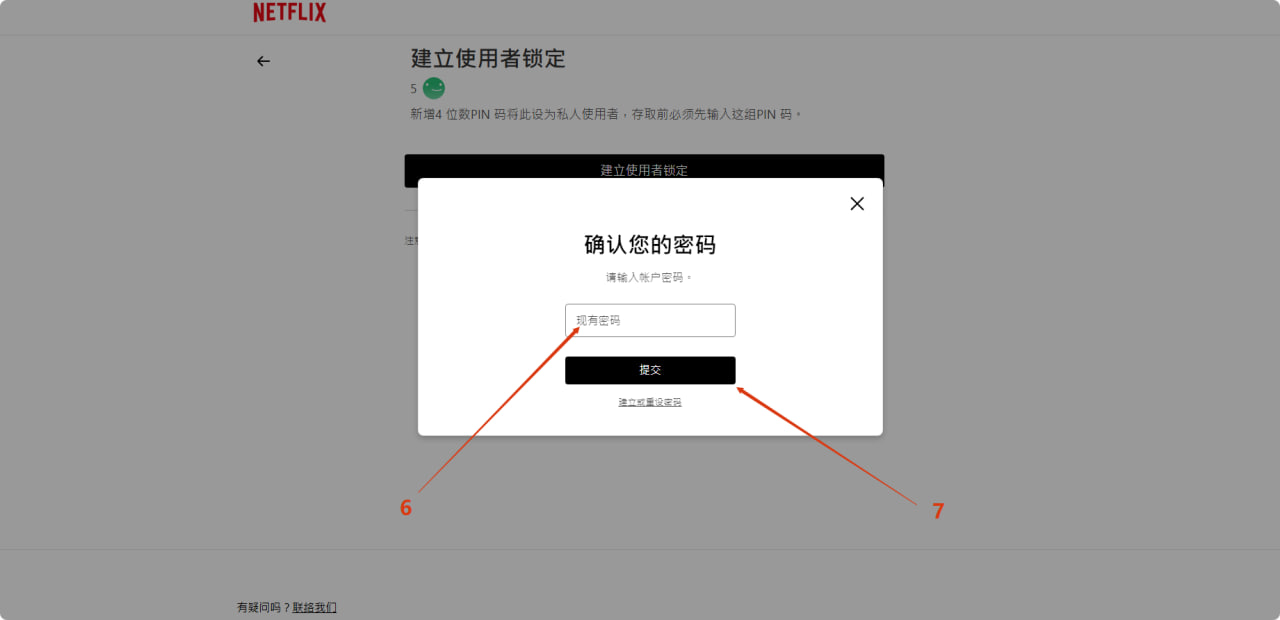Close the 确认您的密码 dialog
The width and height of the screenshot is (1280, 620).
click(857, 203)
